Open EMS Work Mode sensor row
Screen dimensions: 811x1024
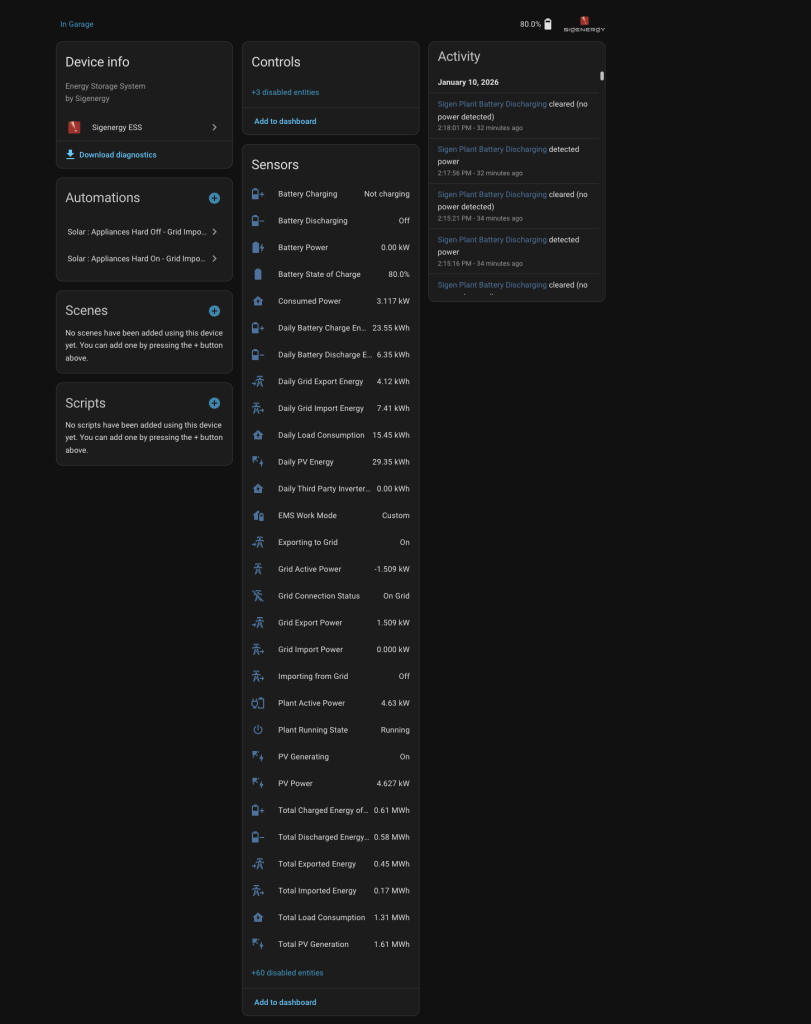point(330,516)
